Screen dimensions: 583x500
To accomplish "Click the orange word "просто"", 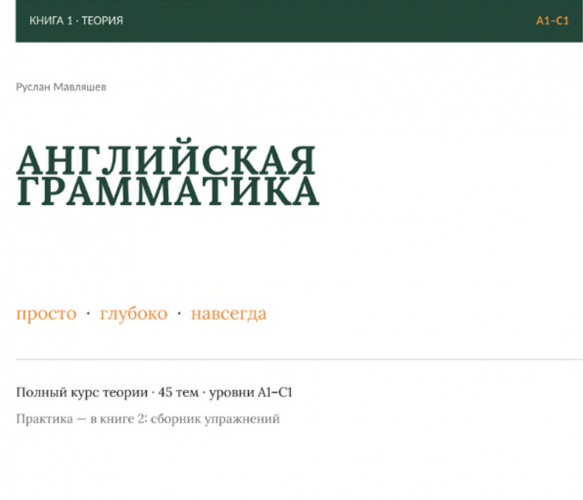I will (46, 314).
